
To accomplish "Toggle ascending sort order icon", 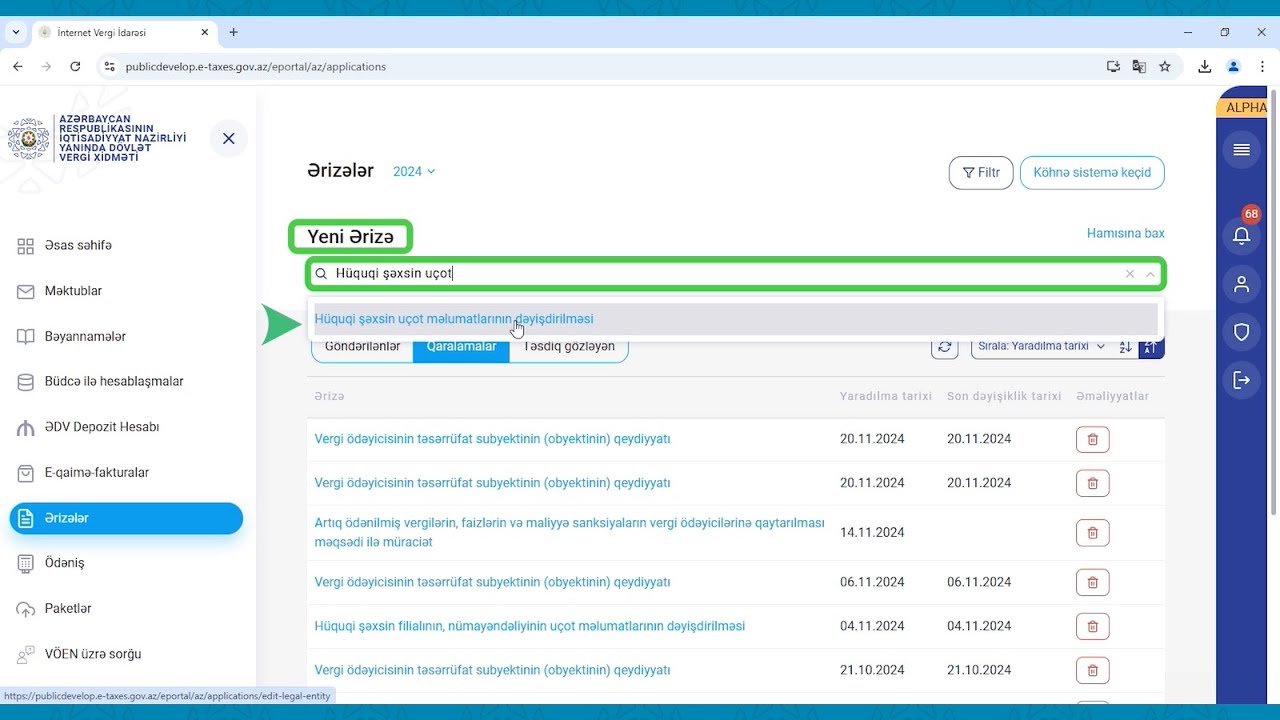I will tap(1125, 347).
